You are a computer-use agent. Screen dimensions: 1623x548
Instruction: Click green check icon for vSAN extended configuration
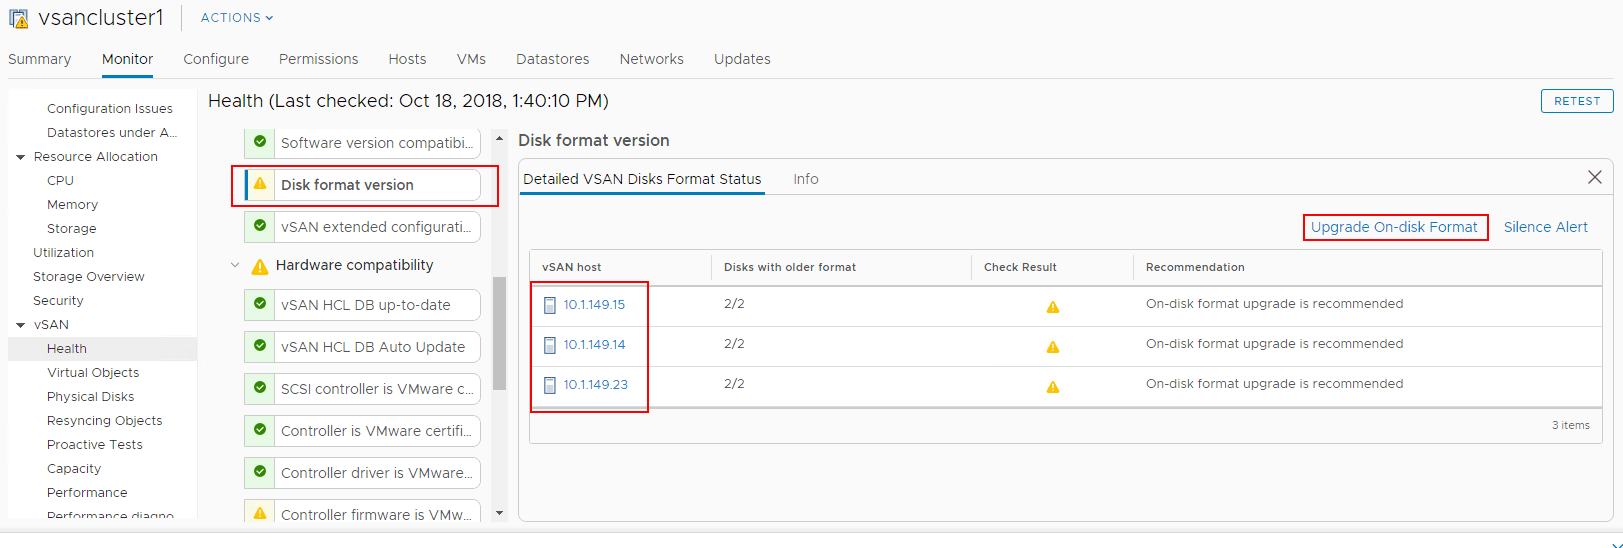260,226
